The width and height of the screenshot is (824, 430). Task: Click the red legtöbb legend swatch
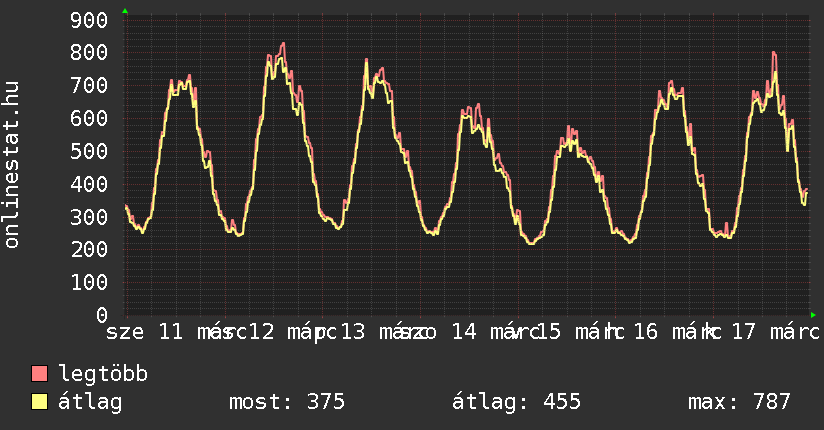click(40, 375)
